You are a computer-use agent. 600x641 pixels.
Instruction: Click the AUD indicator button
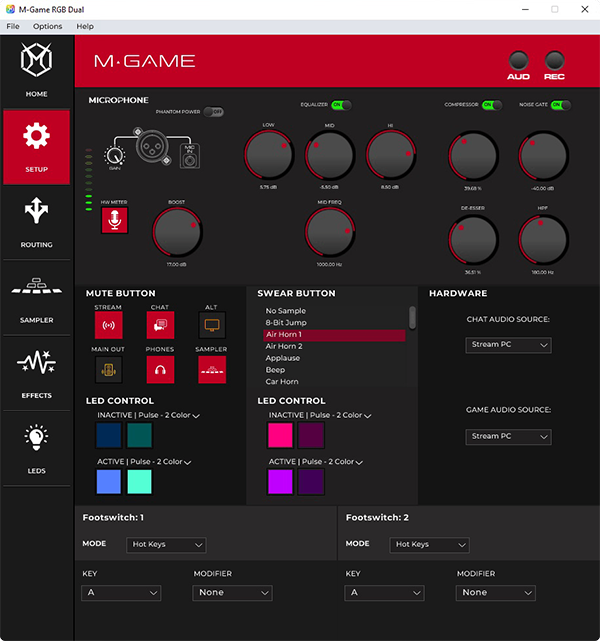(518, 61)
